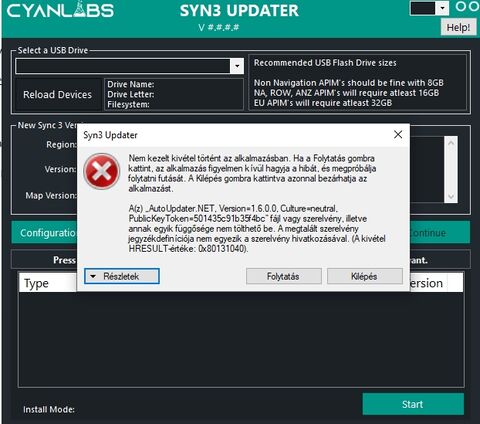
Task: Click the Reload Devices button
Action: point(57,95)
